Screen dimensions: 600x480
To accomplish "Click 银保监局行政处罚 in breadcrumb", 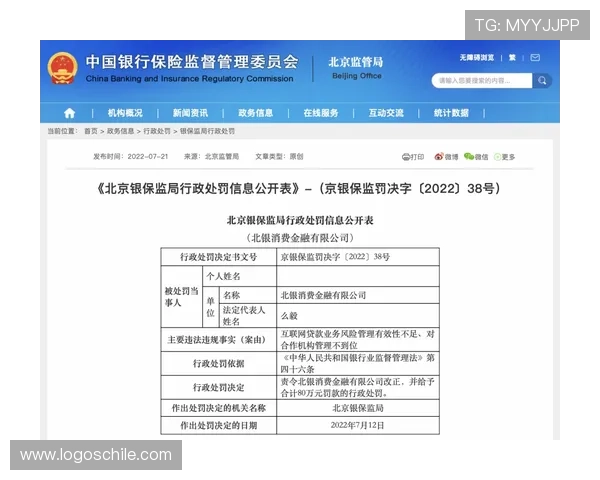I will coord(207,131).
